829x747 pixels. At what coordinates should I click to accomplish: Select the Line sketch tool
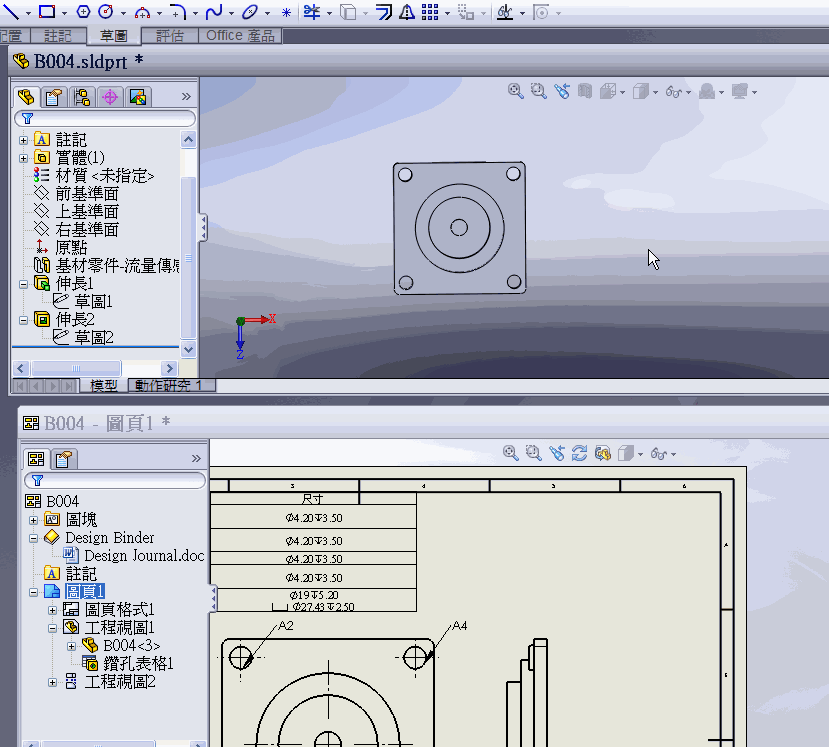[11, 11]
